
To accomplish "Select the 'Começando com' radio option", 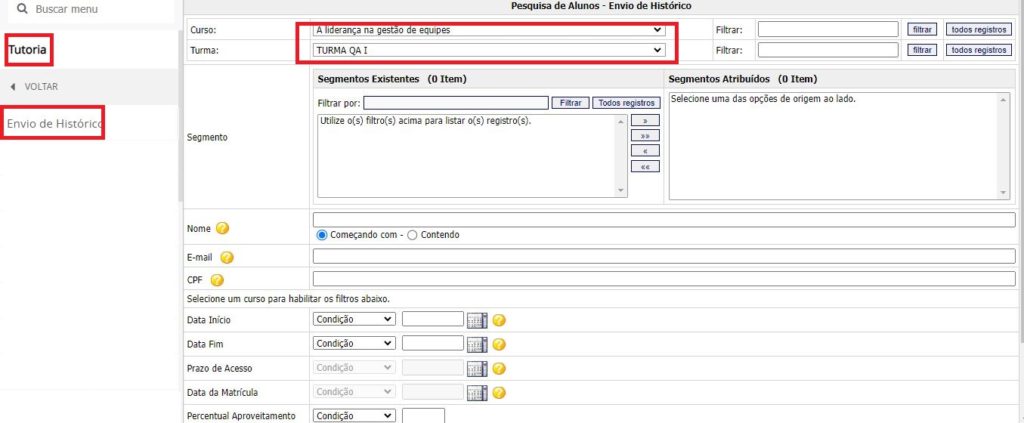I will point(322,235).
